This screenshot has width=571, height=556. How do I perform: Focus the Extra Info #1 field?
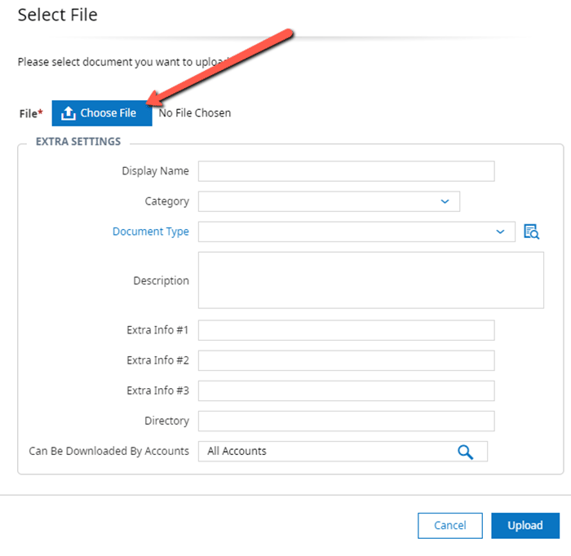click(x=346, y=330)
